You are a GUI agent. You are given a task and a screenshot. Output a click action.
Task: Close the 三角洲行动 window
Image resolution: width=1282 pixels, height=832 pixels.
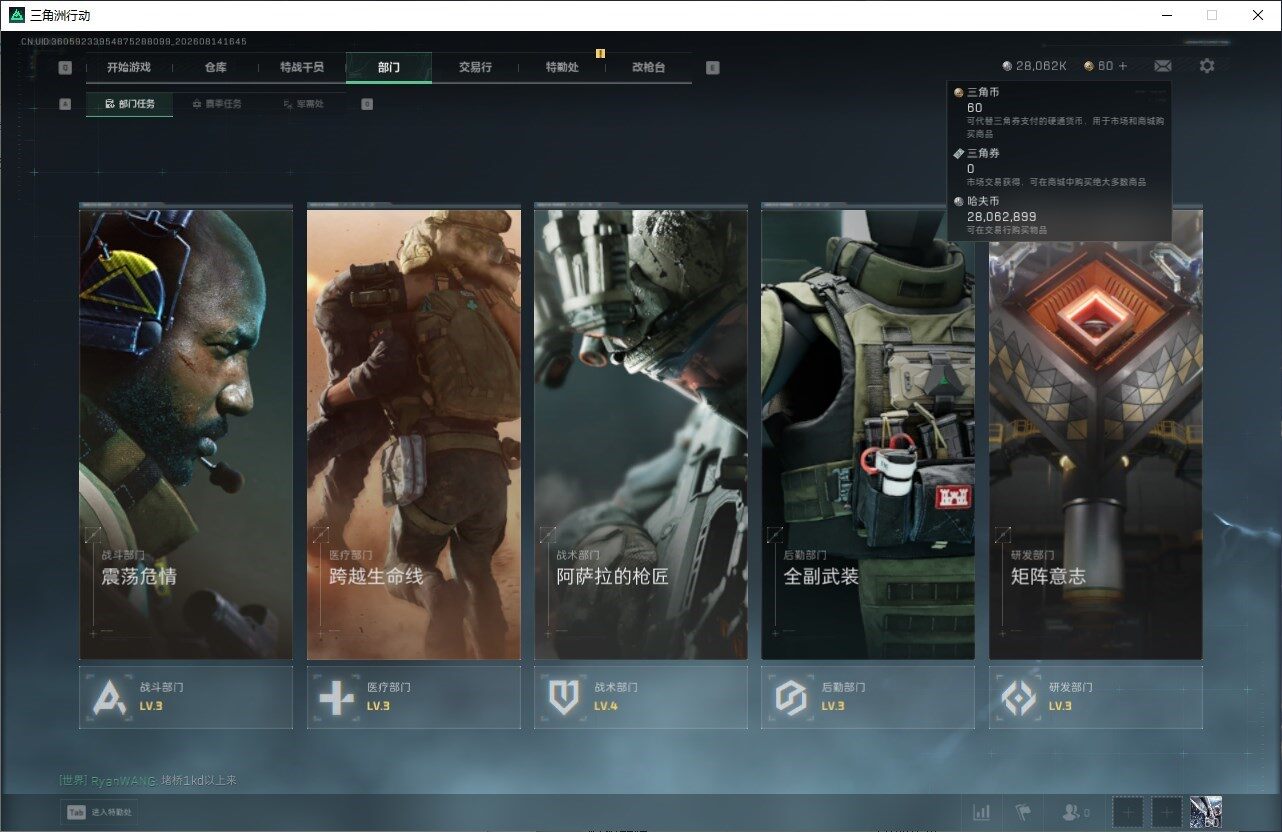click(1258, 15)
